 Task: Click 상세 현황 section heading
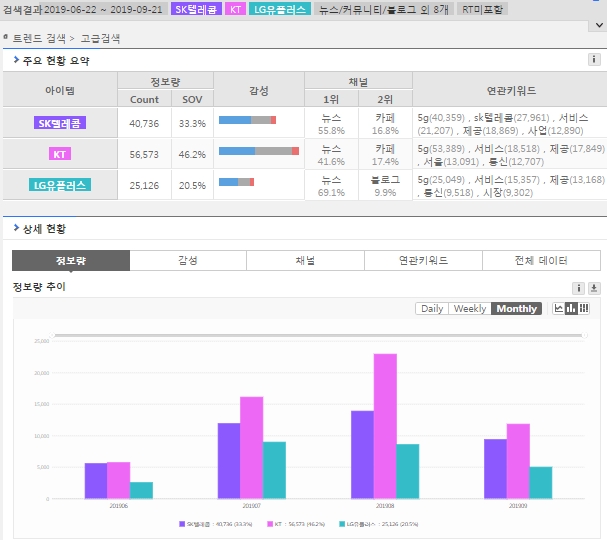[x=44, y=229]
